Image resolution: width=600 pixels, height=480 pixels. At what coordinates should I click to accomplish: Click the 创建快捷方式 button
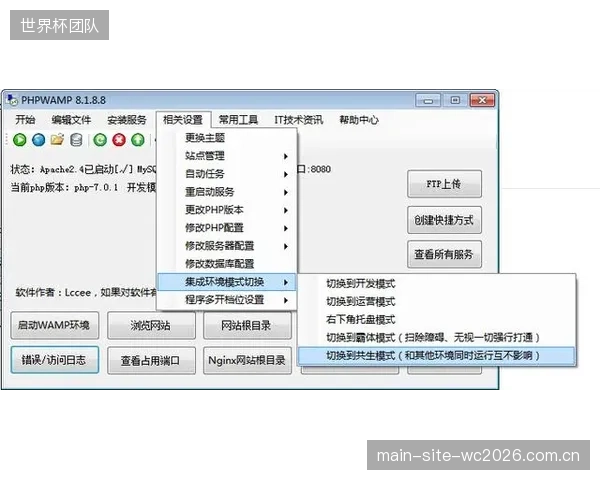click(444, 220)
